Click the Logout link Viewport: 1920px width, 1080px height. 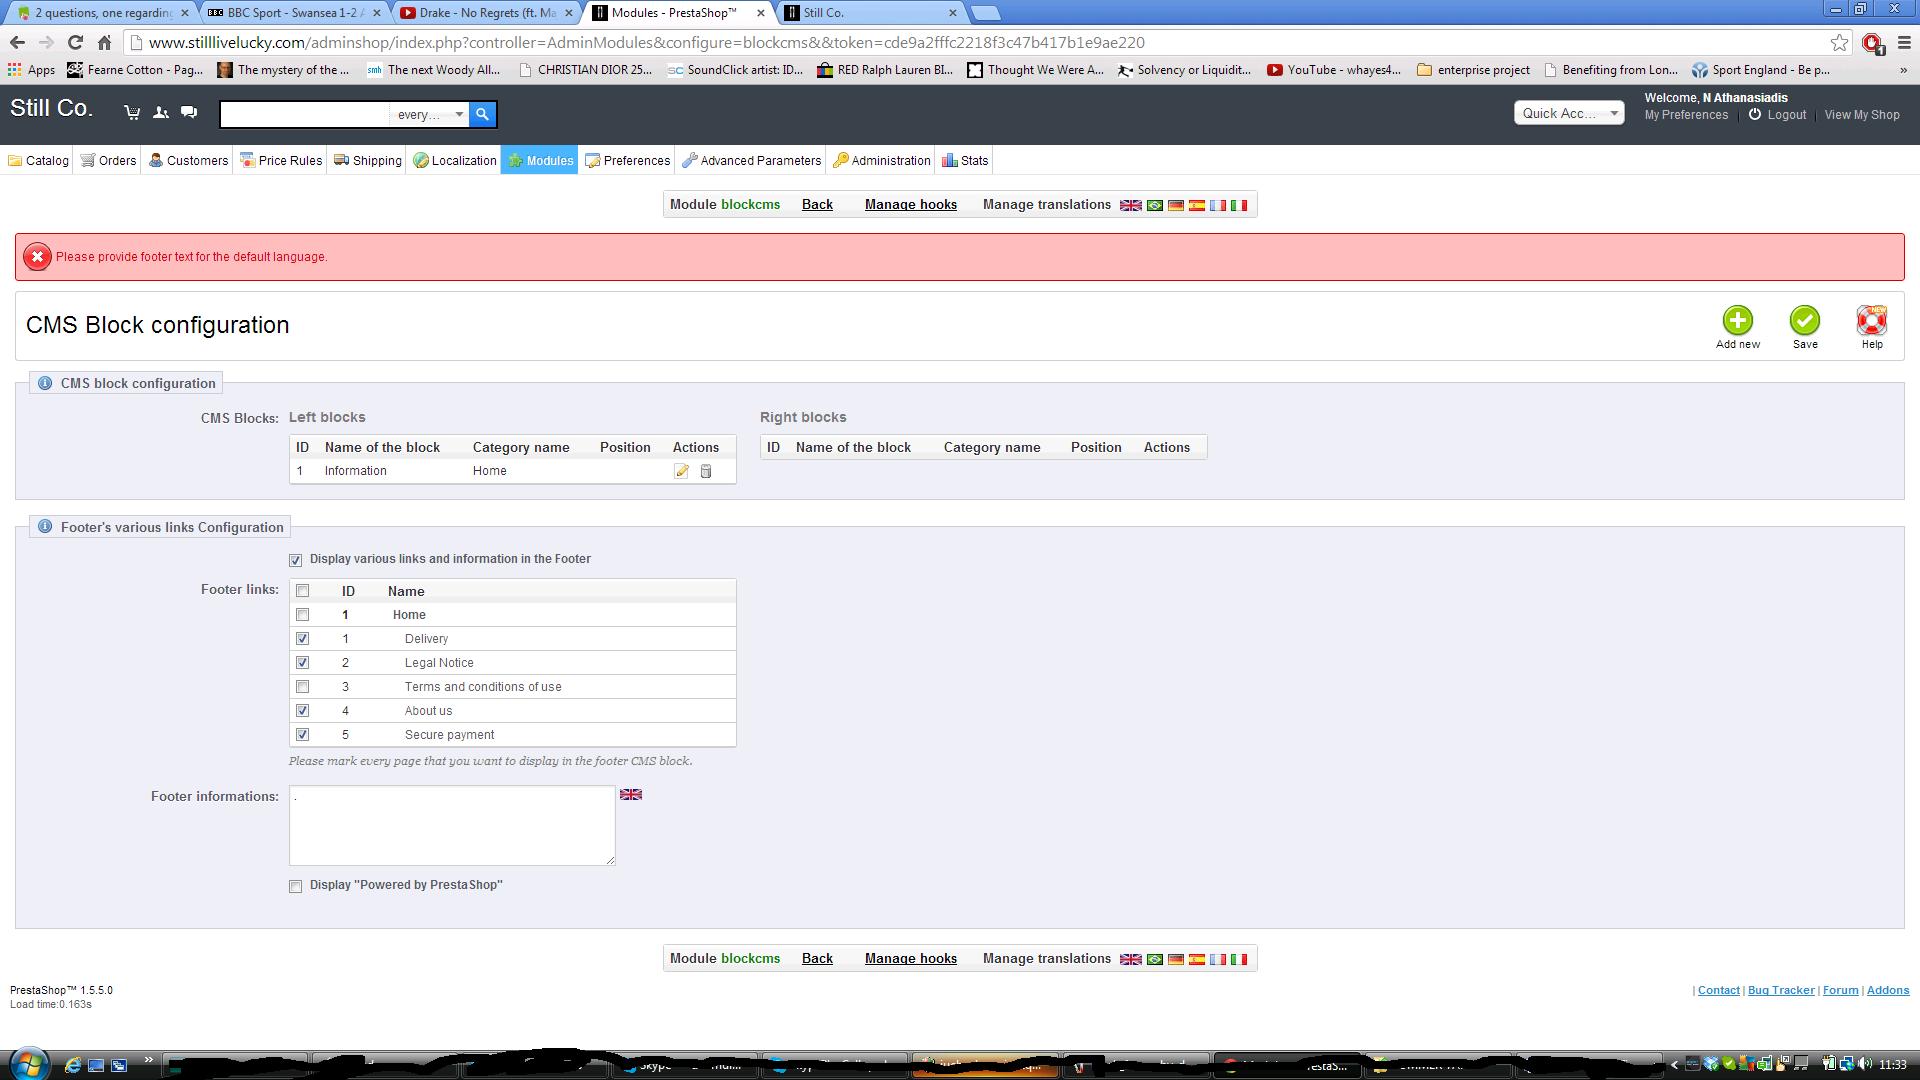click(x=1785, y=115)
